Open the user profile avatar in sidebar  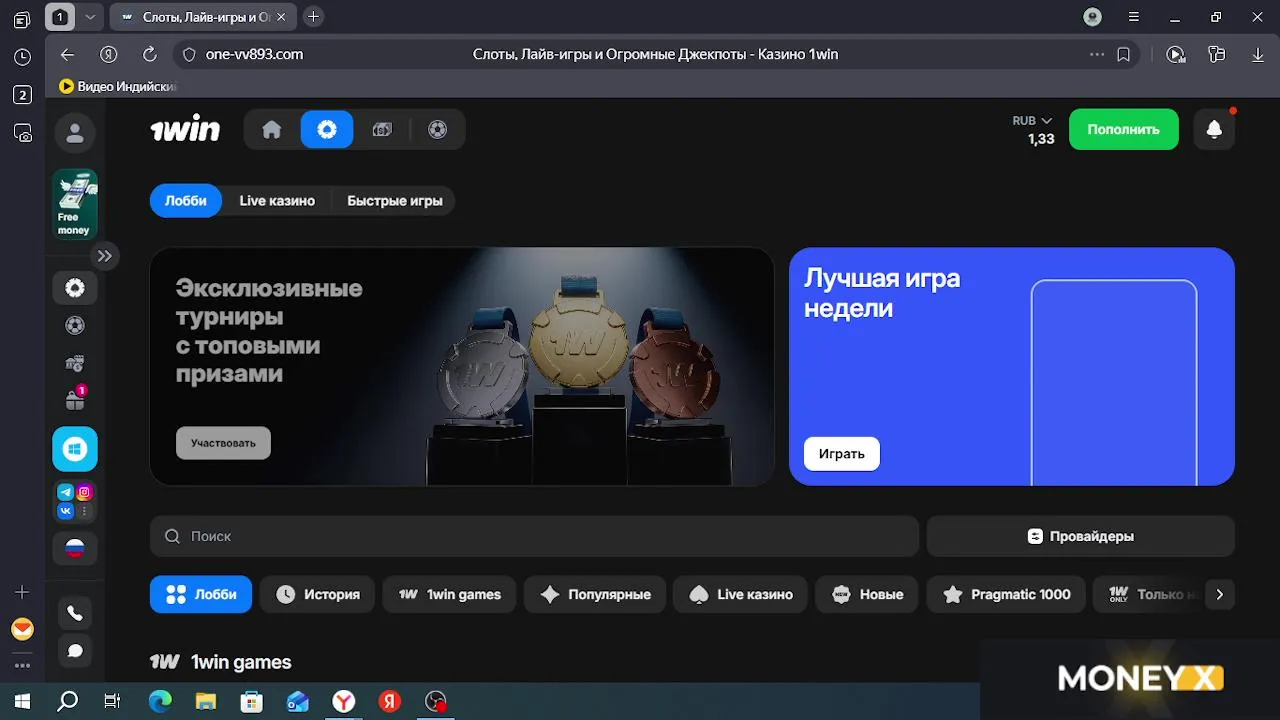point(75,132)
